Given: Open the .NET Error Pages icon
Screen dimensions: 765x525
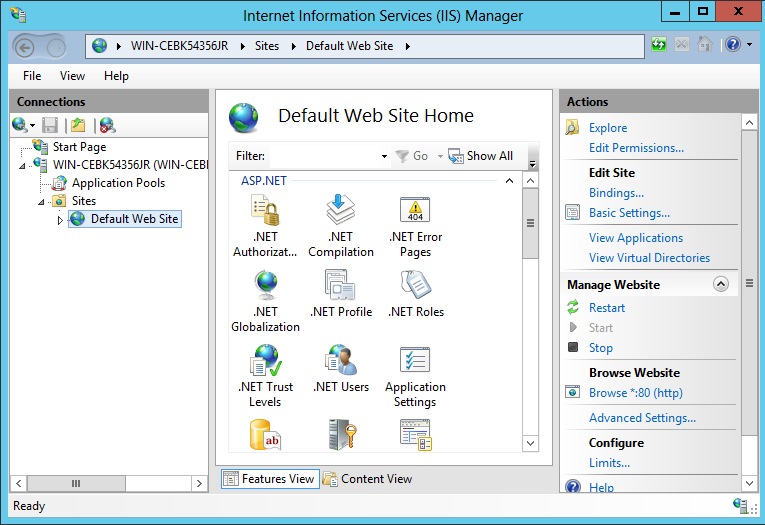Looking at the screenshot, I should pos(415,210).
